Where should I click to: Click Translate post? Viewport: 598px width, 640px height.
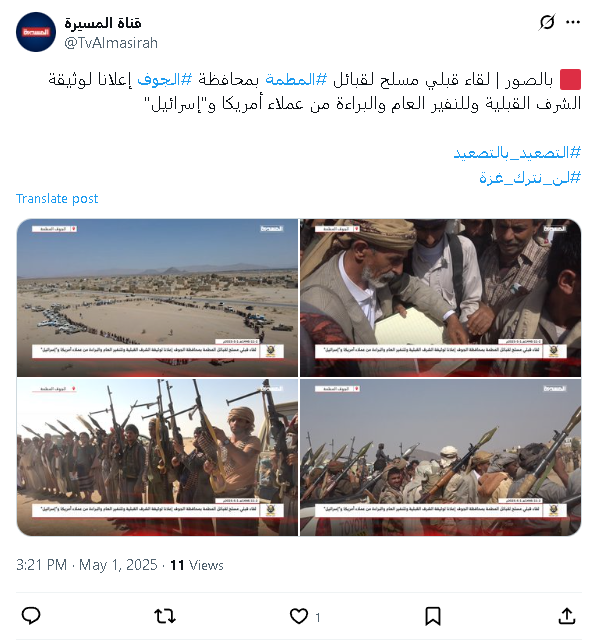pyautogui.click(x=57, y=199)
